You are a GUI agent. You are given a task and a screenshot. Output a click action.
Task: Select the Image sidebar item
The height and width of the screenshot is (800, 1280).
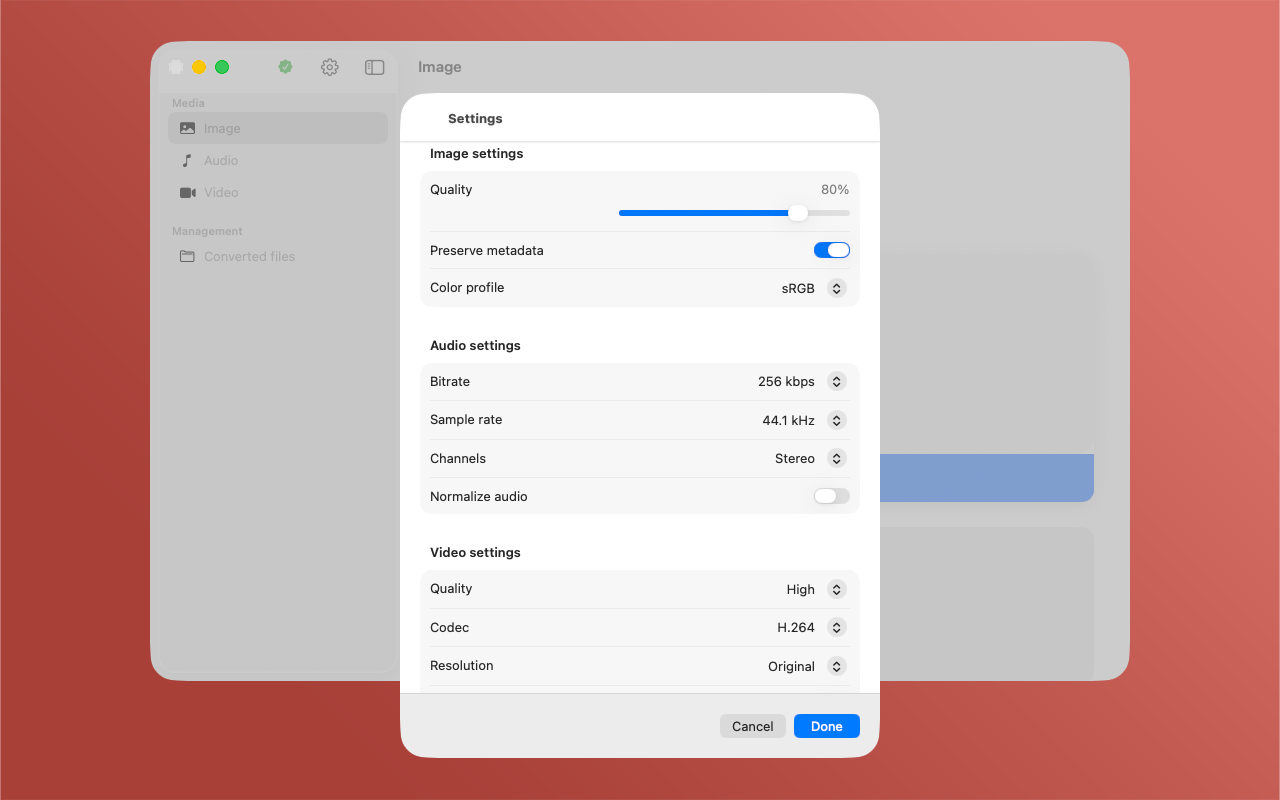click(x=278, y=128)
